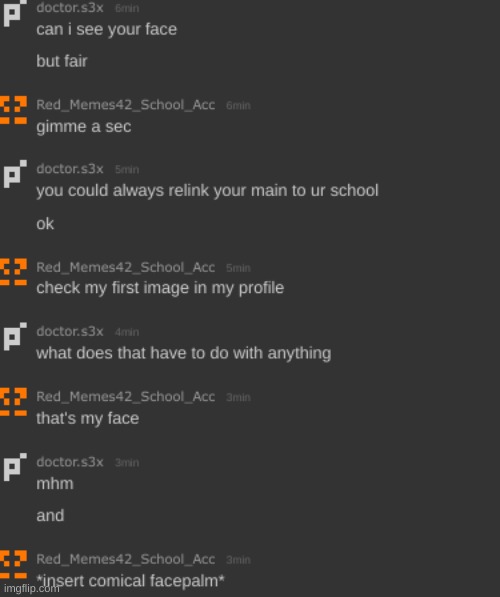Click doctor.s3x avatar beside 'what does that have'

coord(15,337)
